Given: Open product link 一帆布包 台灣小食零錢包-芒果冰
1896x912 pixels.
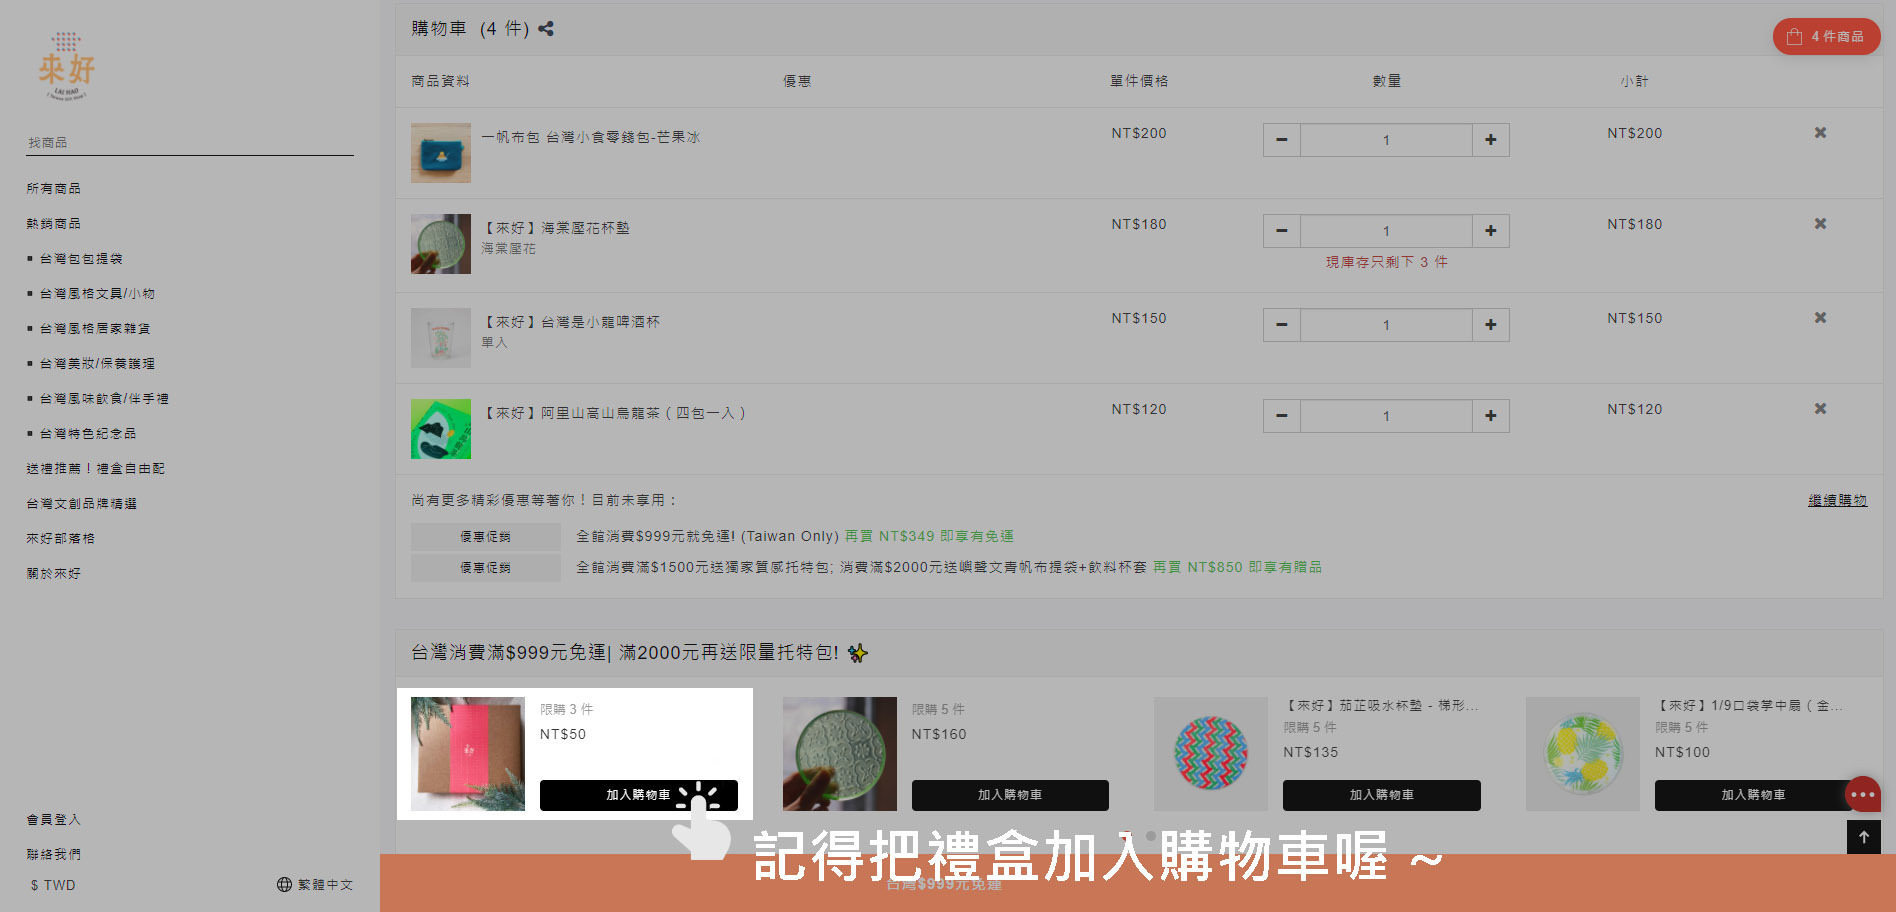Looking at the screenshot, I should pyautogui.click(x=591, y=137).
